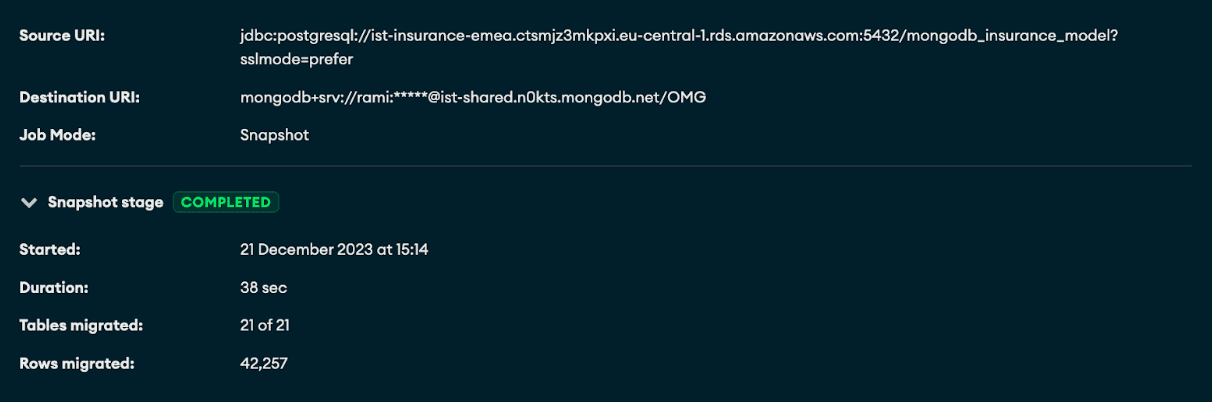The width and height of the screenshot is (1212, 402).
Task: Select the 42,257 rows migrated count
Action: tap(264, 364)
